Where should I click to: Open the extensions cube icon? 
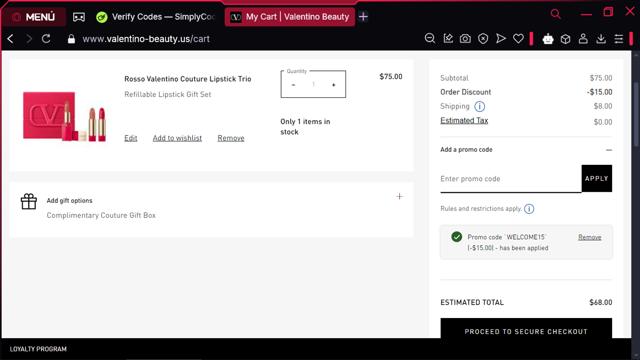[x=565, y=39]
